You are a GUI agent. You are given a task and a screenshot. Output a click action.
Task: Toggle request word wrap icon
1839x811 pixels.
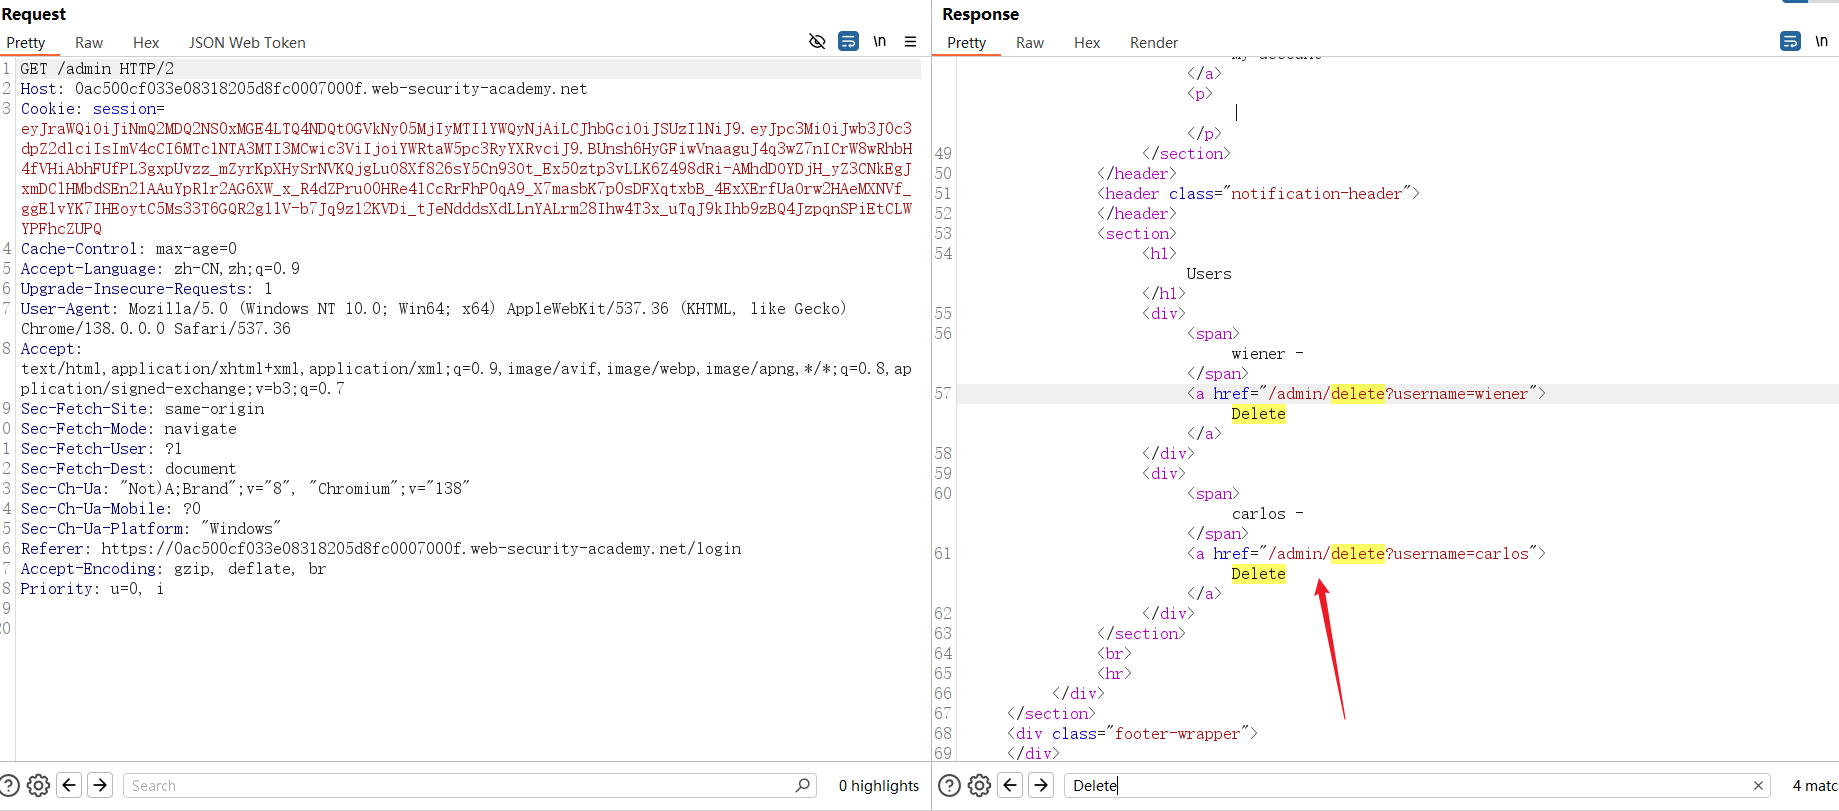point(848,41)
